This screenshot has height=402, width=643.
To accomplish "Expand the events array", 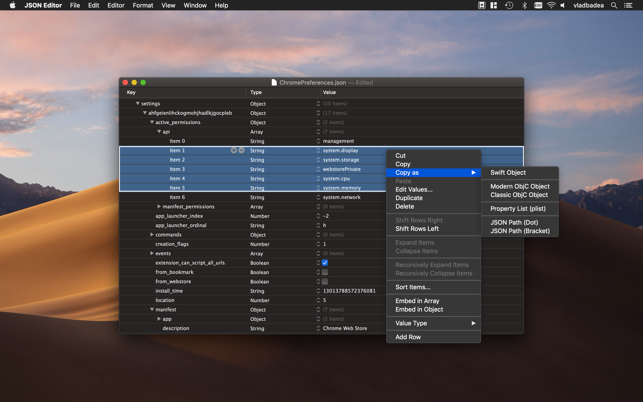I will point(152,254).
